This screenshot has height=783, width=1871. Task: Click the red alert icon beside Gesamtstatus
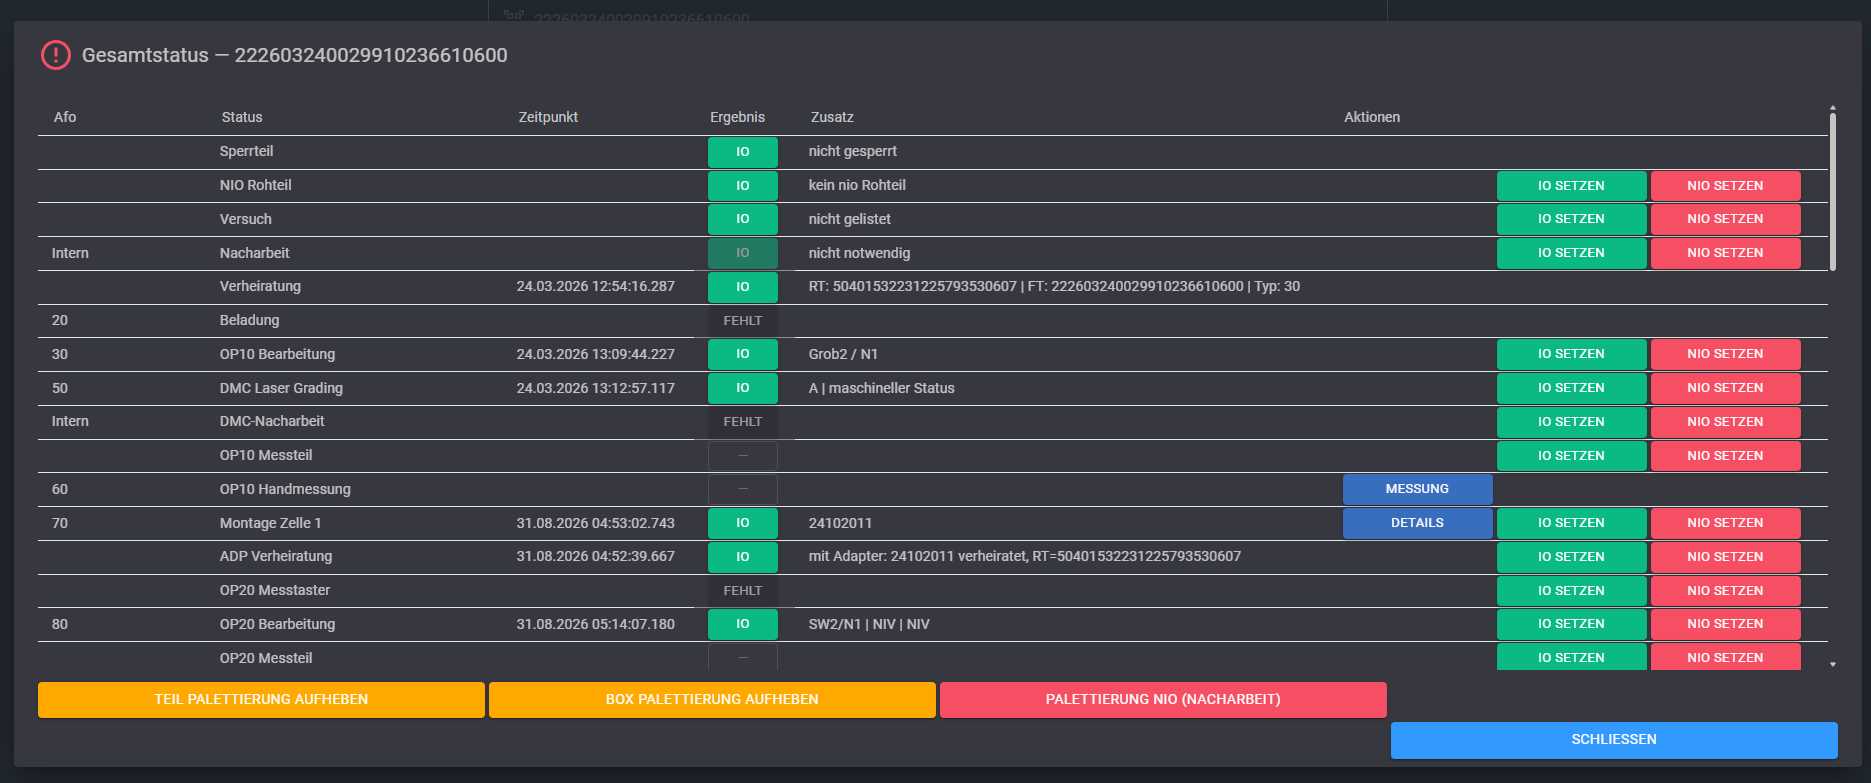point(55,55)
